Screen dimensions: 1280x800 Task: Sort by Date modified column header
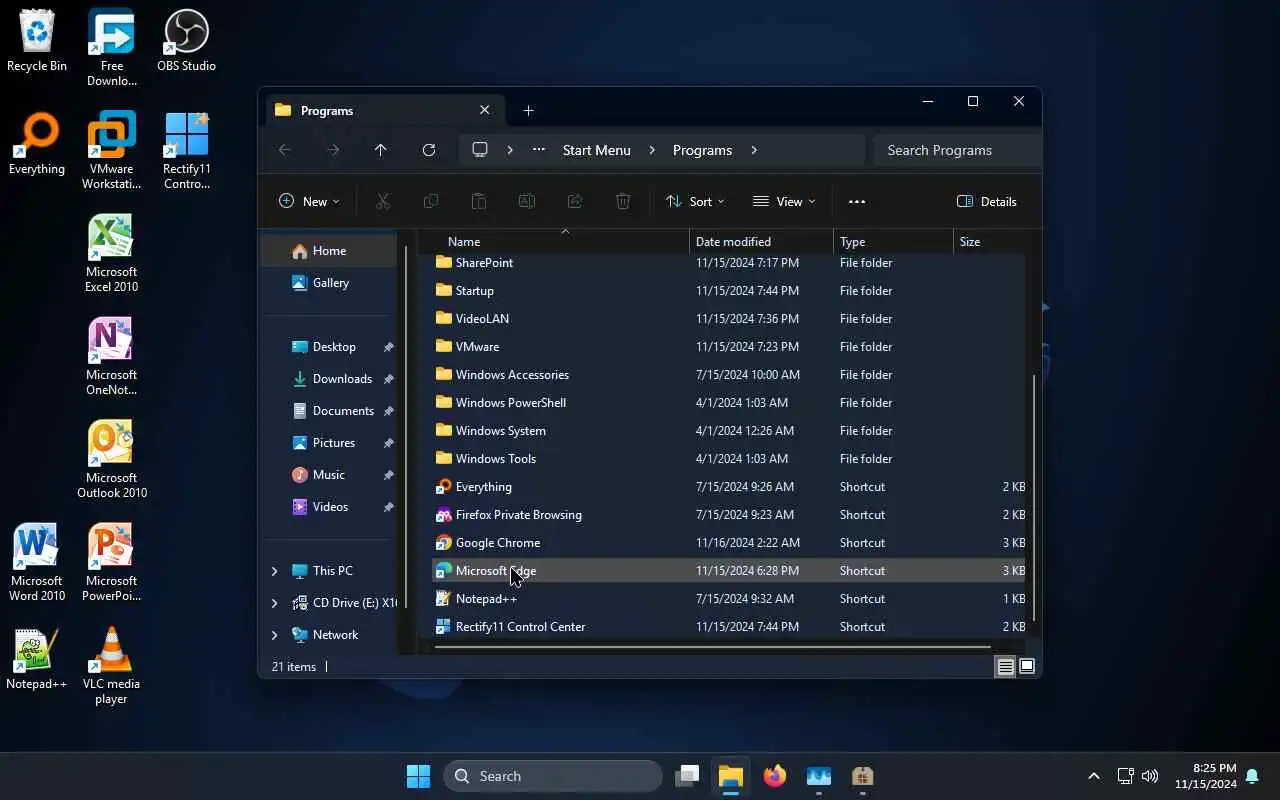[761, 241]
